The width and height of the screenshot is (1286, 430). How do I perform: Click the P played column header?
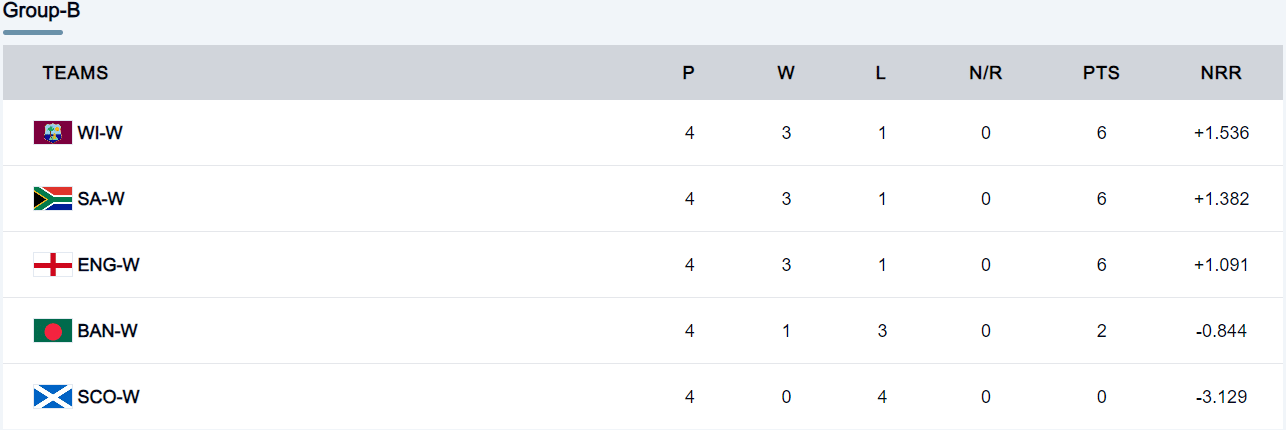(x=689, y=73)
